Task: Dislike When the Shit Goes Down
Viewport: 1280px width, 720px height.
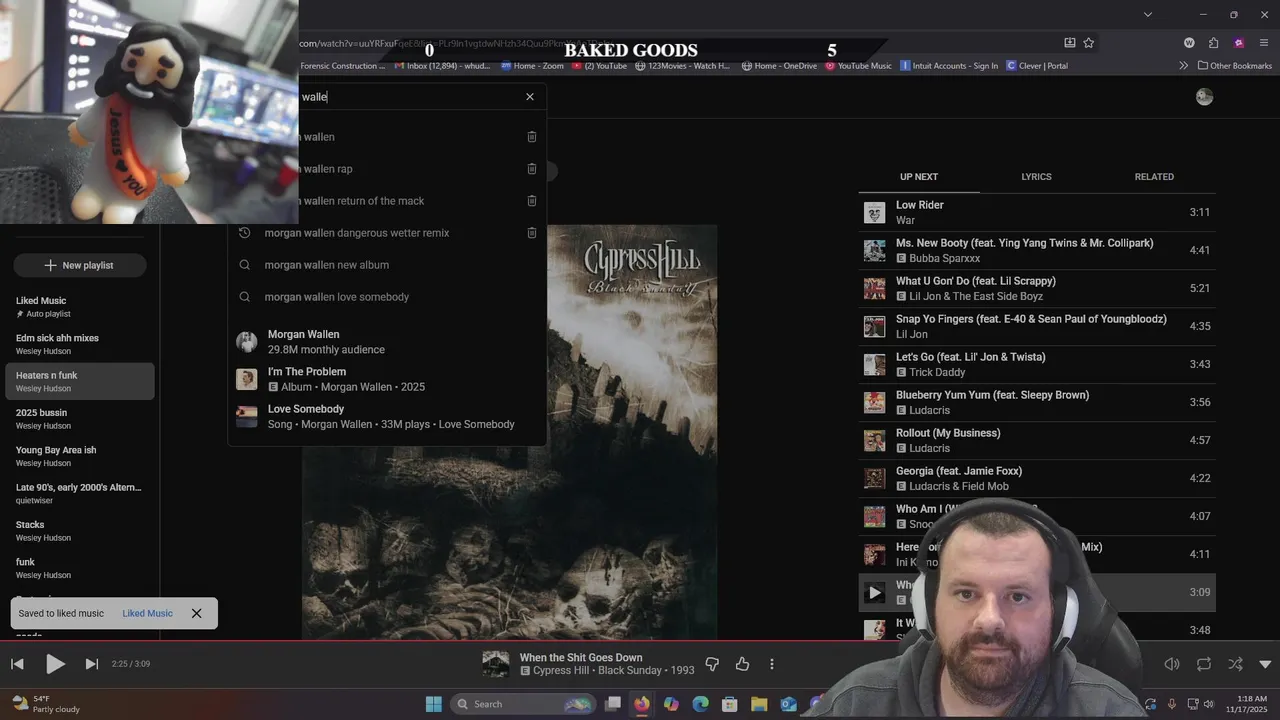Action: coord(712,664)
